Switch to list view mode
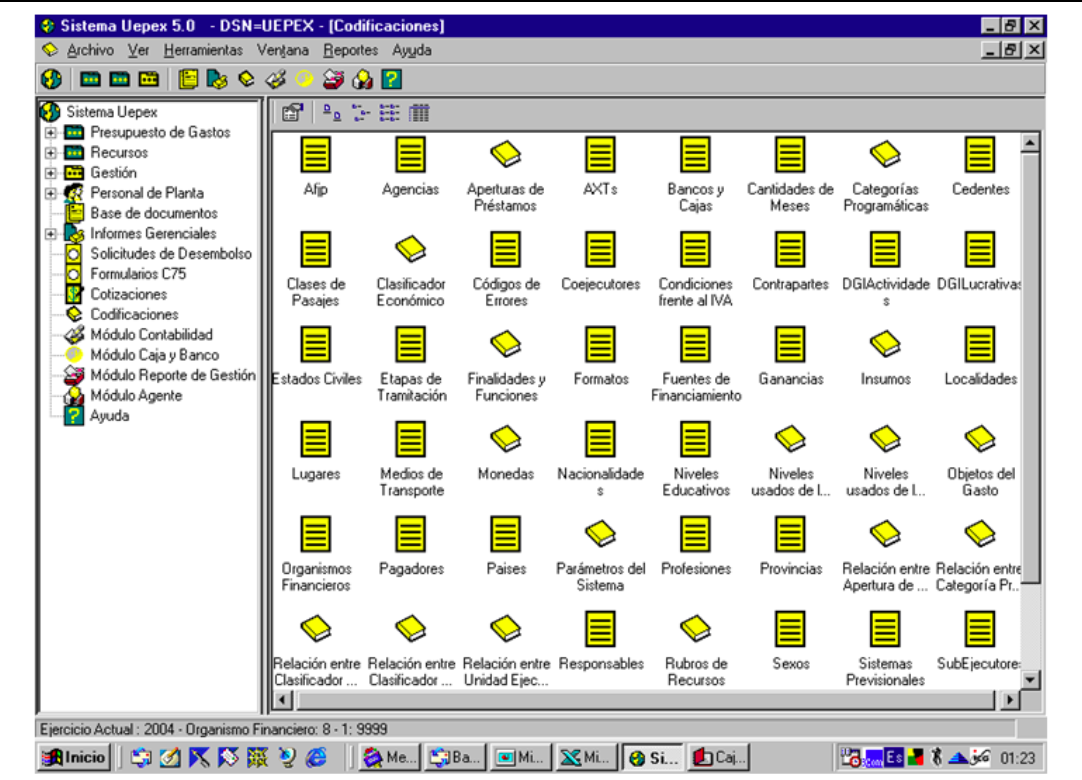This screenshot has height=780, width=1082. point(388,115)
